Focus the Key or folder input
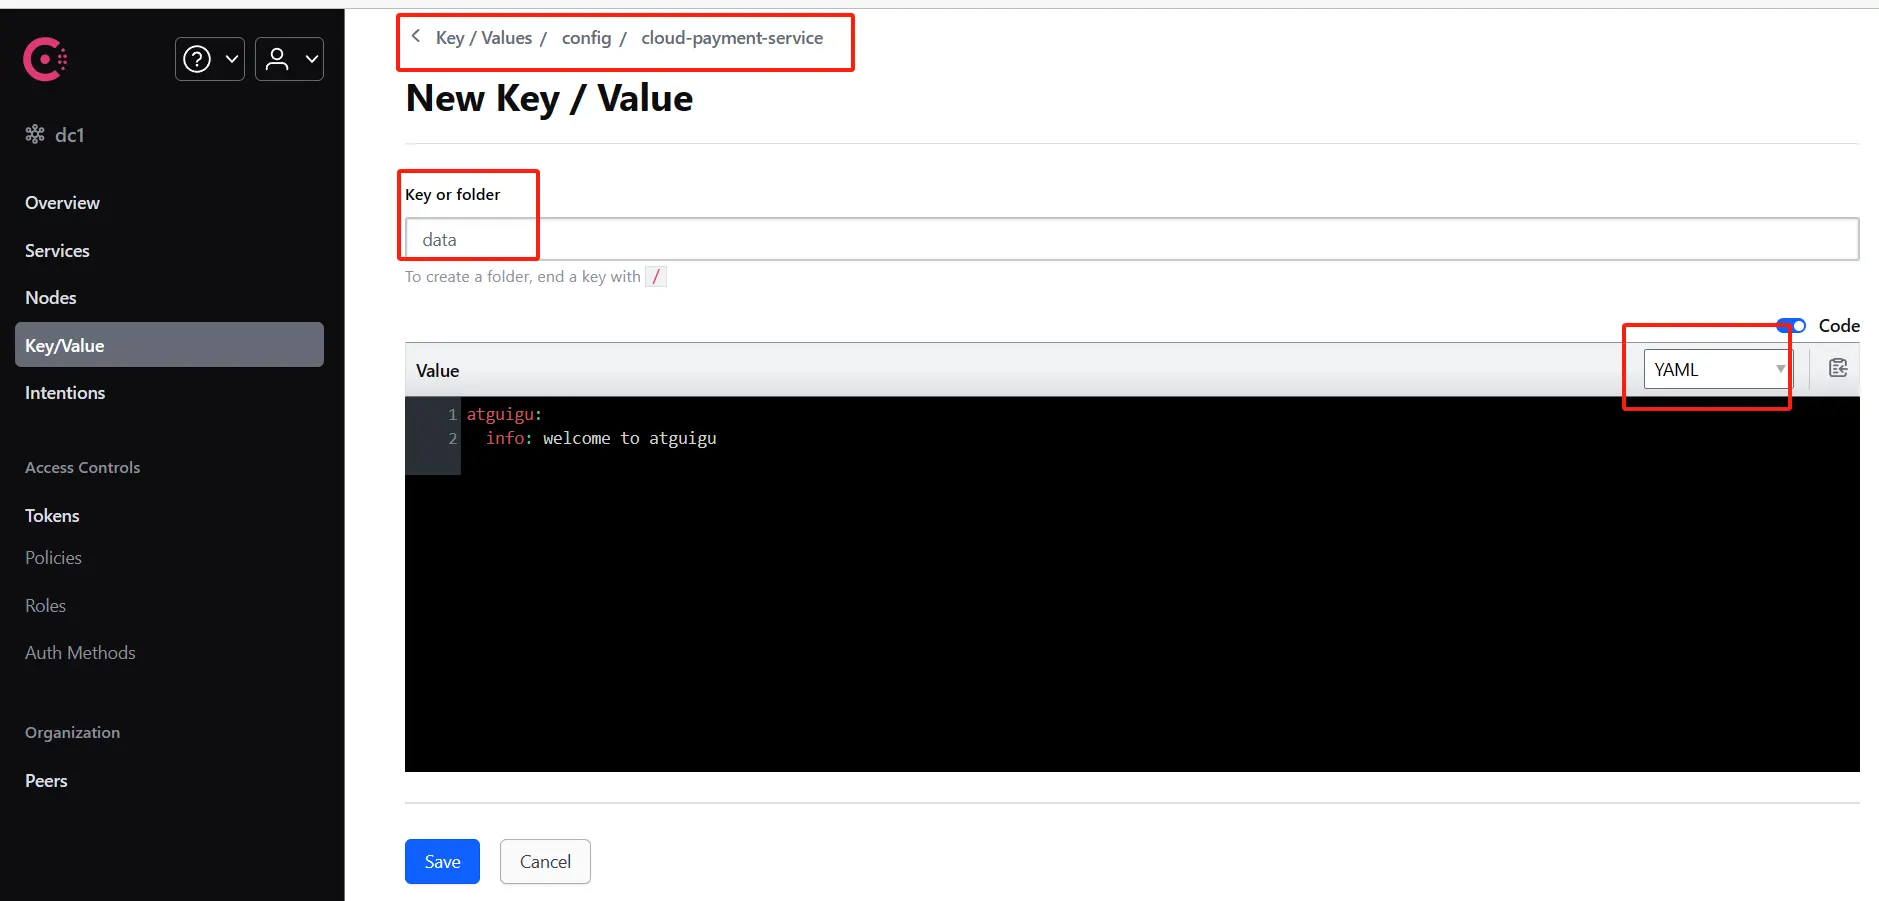 click(1130, 240)
